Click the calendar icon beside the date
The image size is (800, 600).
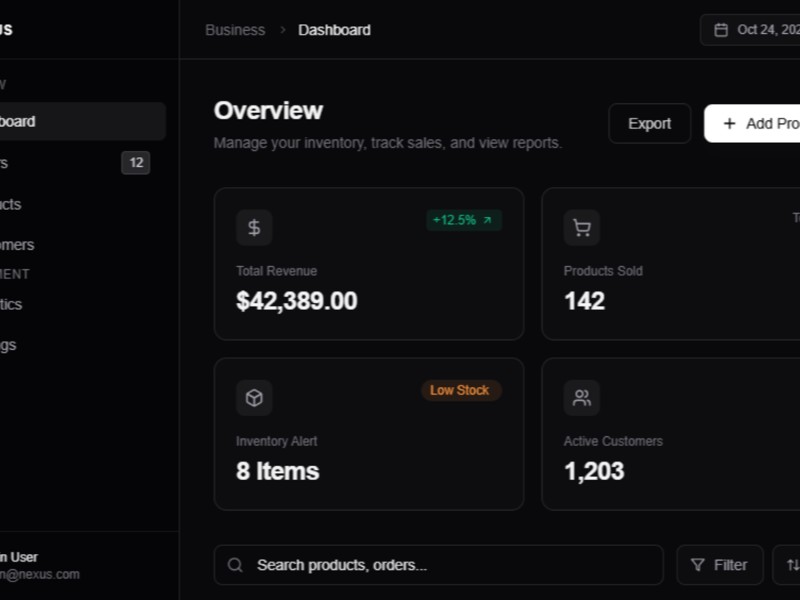pyautogui.click(x=721, y=30)
